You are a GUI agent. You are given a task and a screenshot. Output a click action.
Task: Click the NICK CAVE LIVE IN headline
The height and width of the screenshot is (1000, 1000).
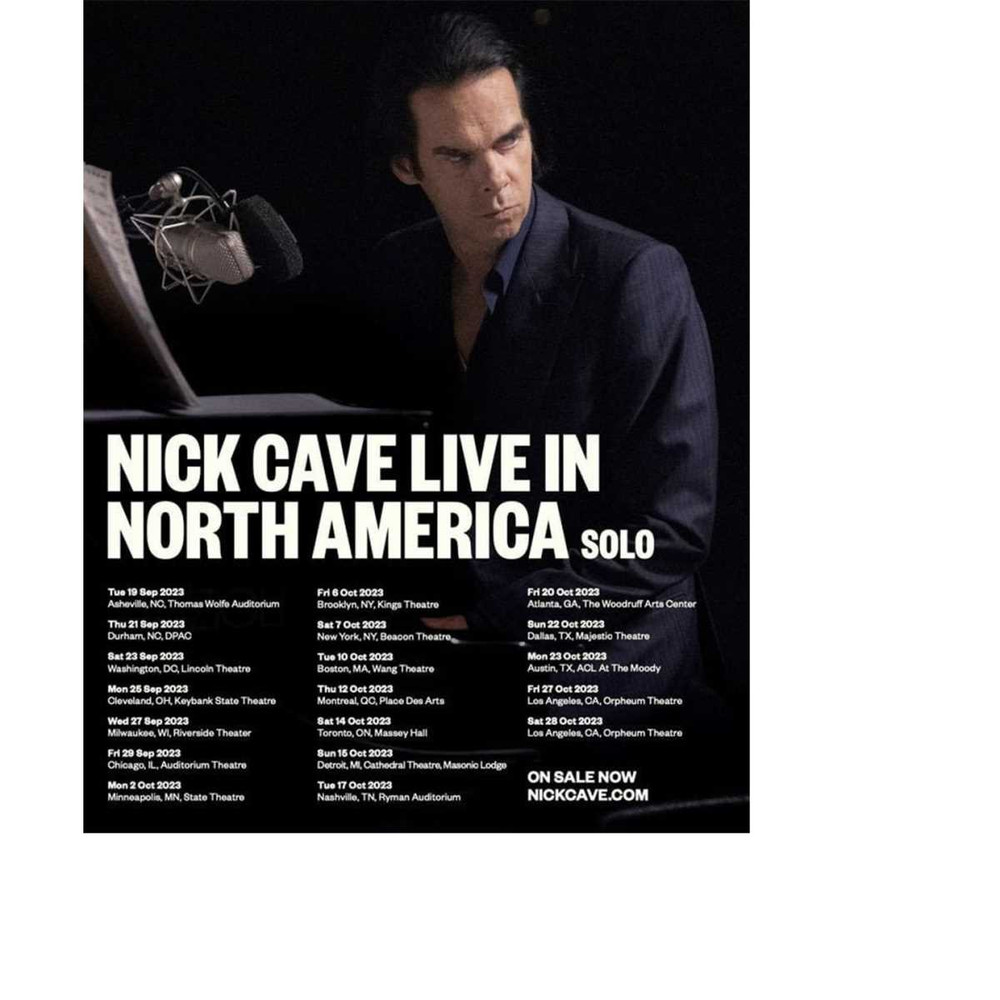point(353,462)
